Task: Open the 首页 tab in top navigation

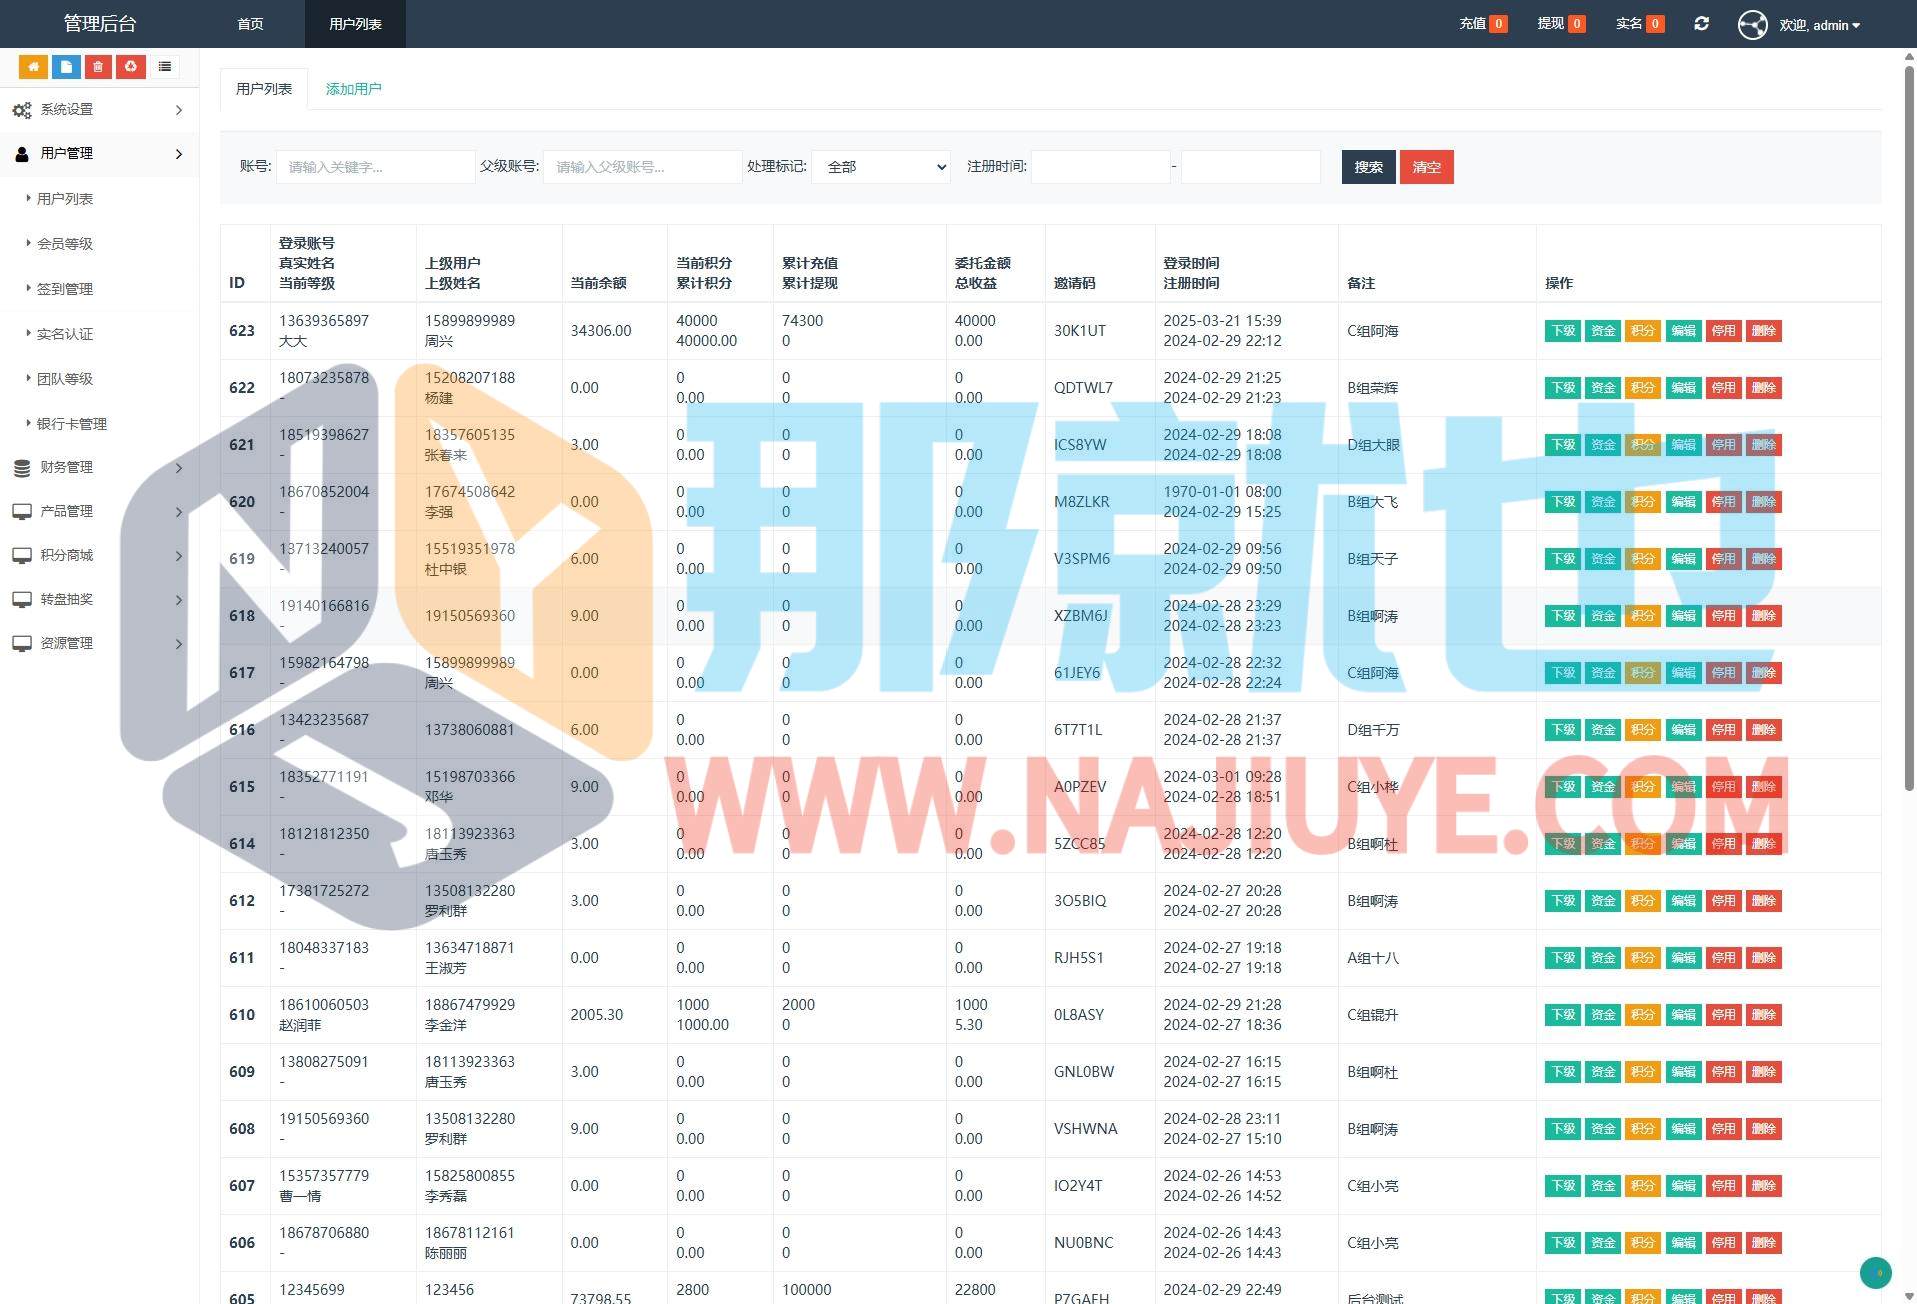Action: (250, 24)
